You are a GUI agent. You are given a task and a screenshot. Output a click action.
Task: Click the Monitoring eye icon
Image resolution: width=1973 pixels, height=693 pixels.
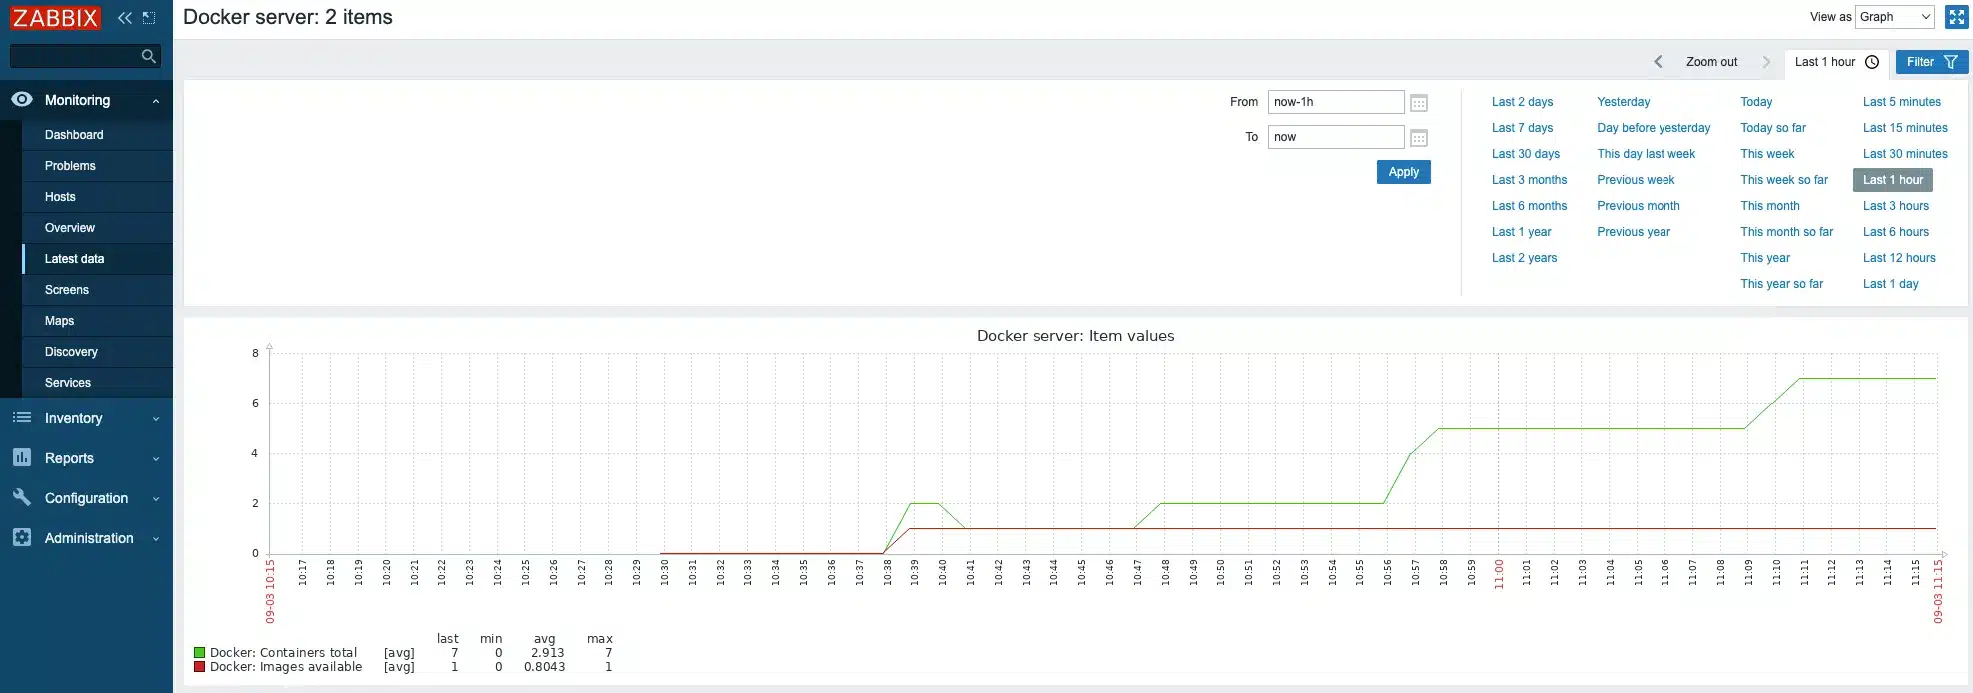click(22, 99)
